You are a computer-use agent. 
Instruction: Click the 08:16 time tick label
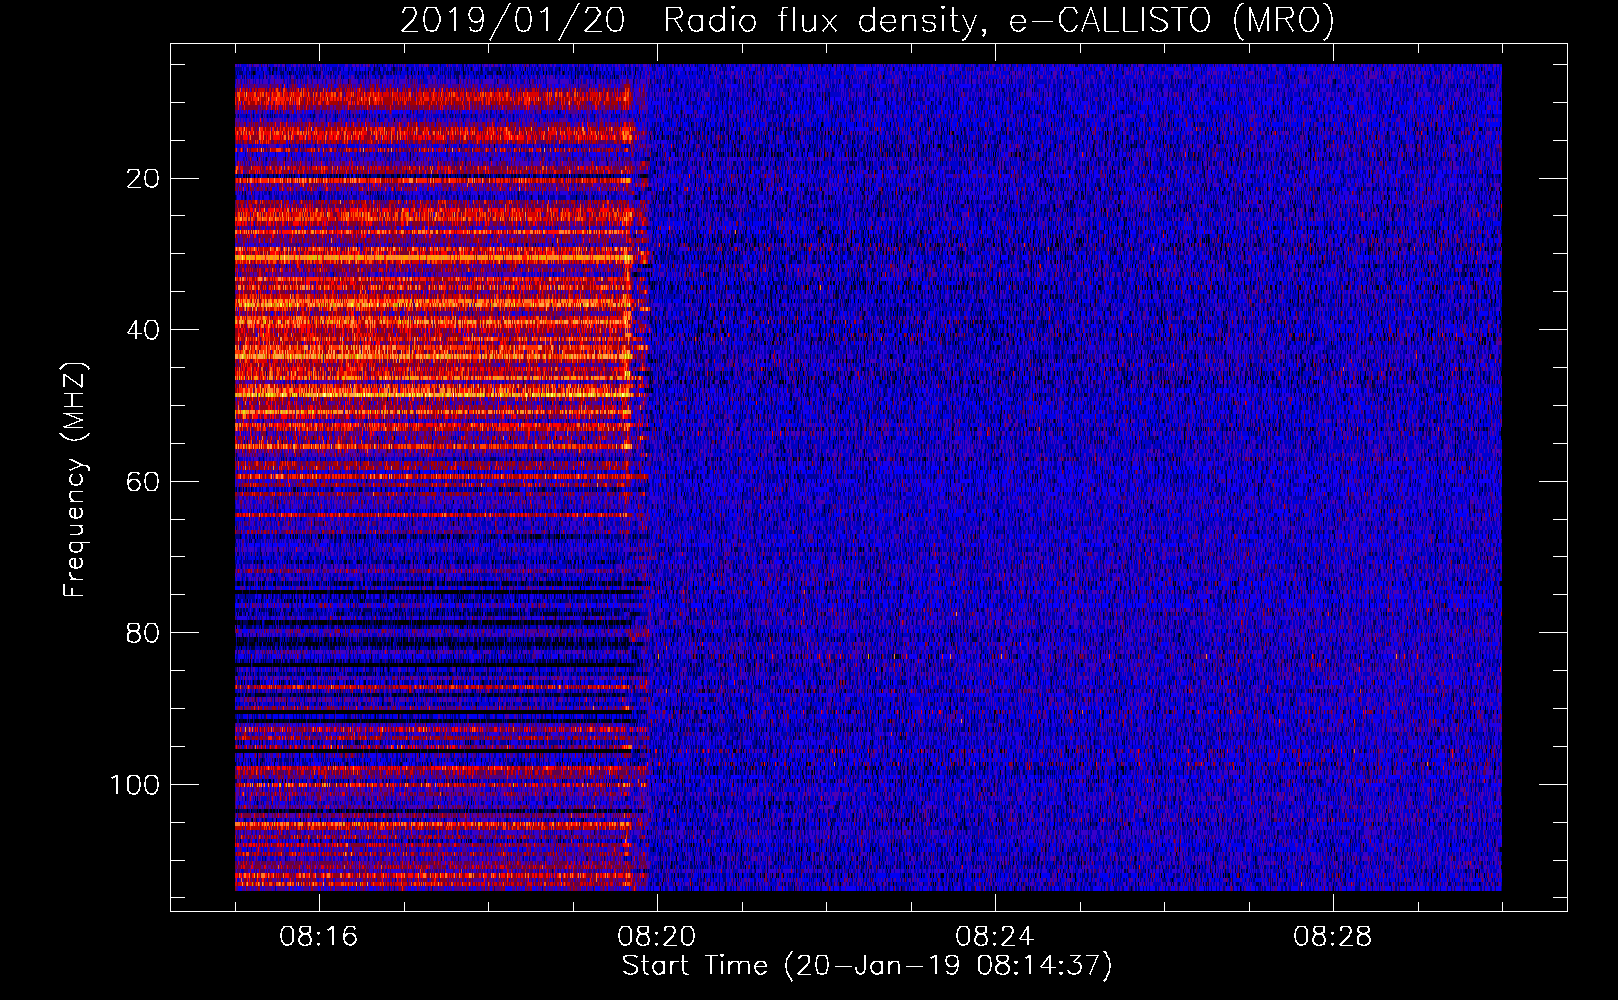[x=319, y=937]
